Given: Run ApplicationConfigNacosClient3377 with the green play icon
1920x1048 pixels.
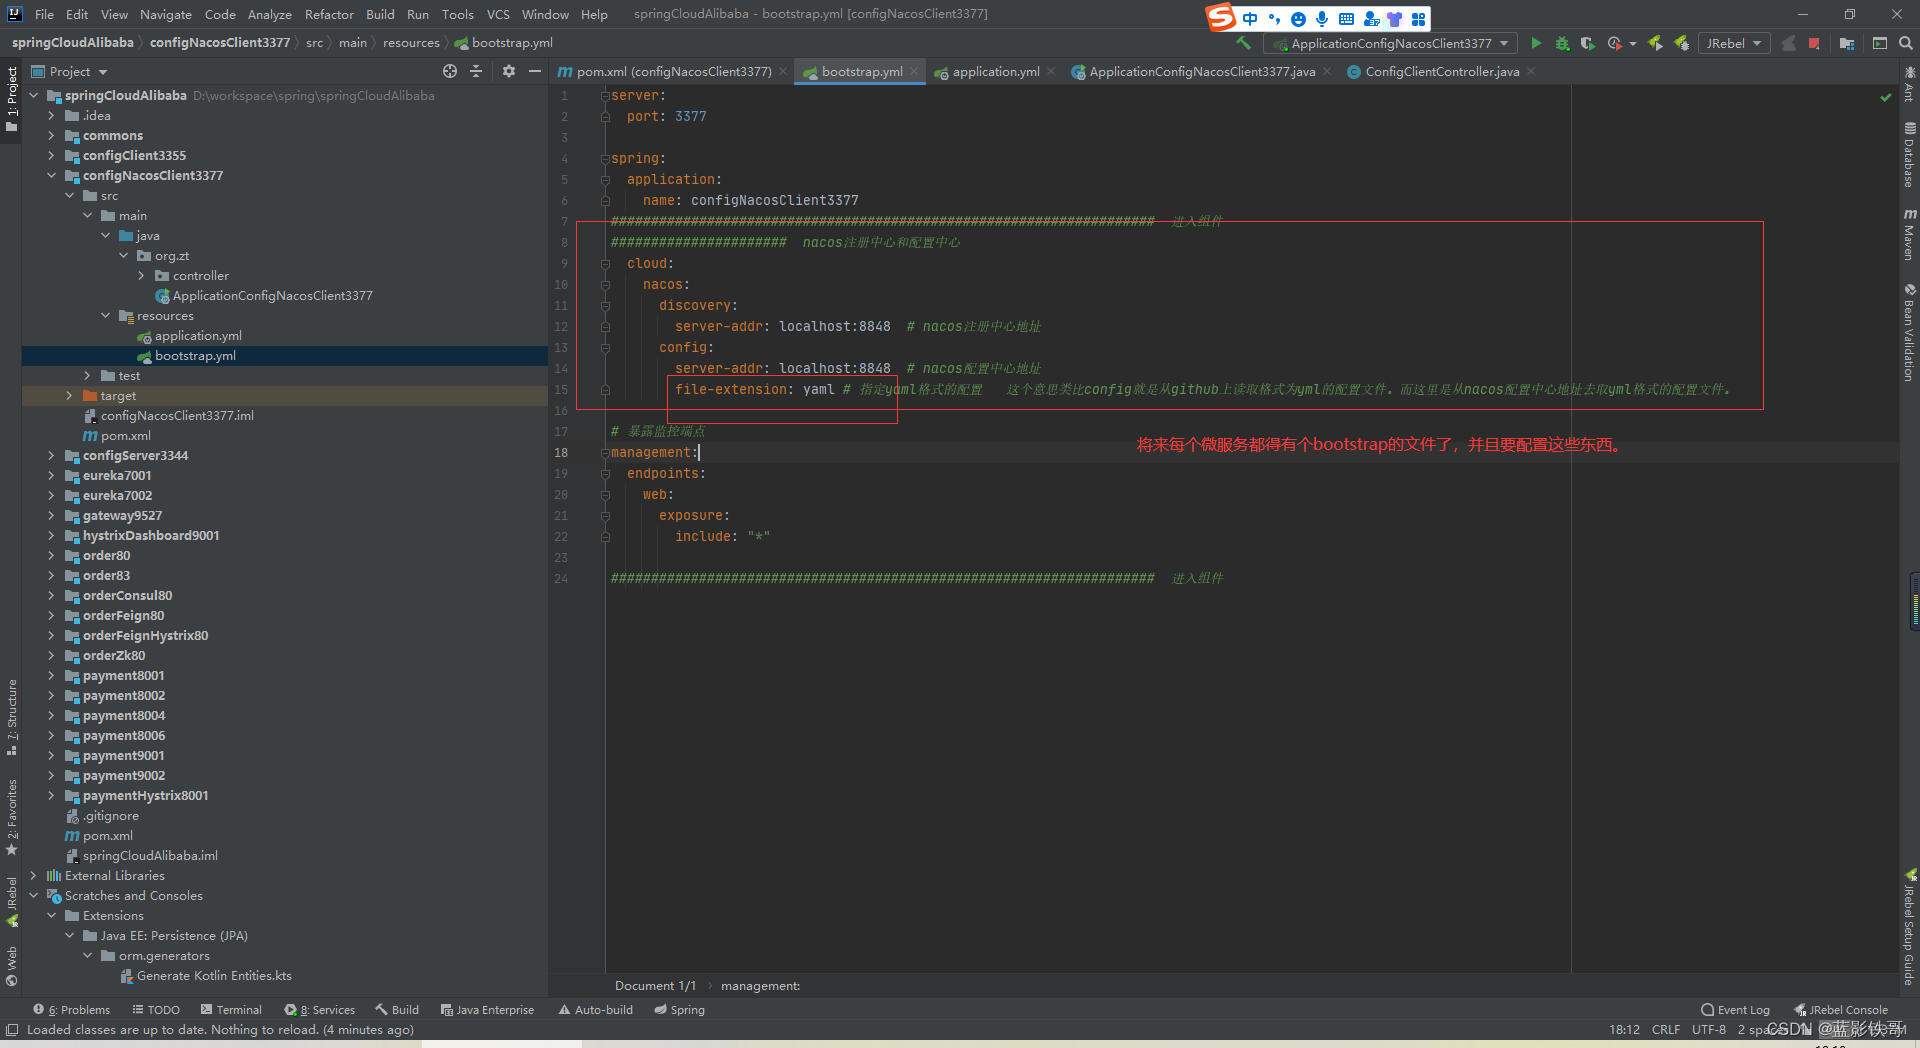Looking at the screenshot, I should [1536, 43].
